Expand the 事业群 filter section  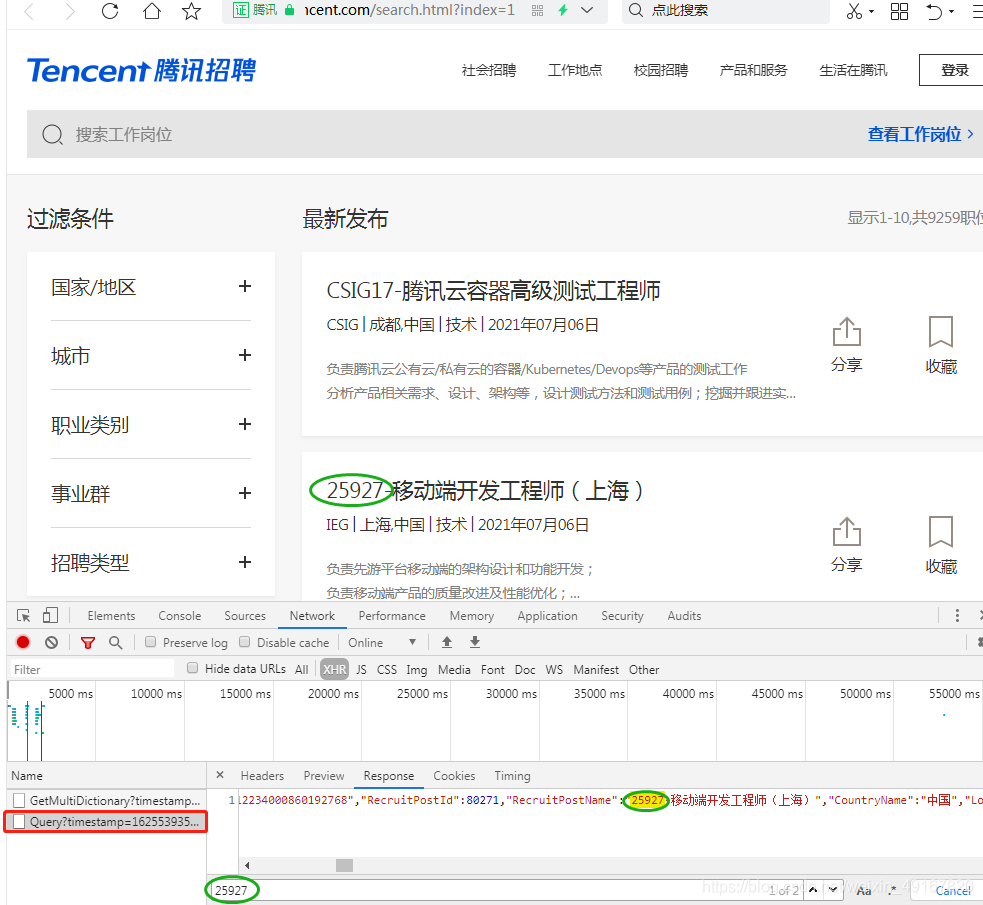(244, 493)
